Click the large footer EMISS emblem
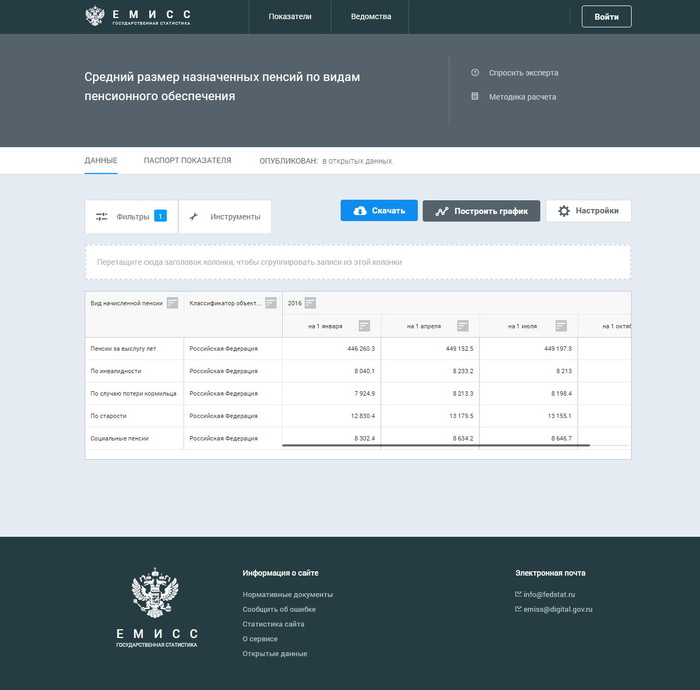The height and width of the screenshot is (690, 700). (x=155, y=593)
